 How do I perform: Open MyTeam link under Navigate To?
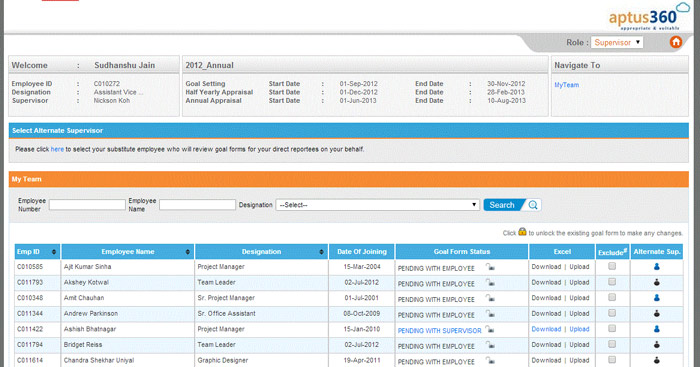tap(567, 85)
